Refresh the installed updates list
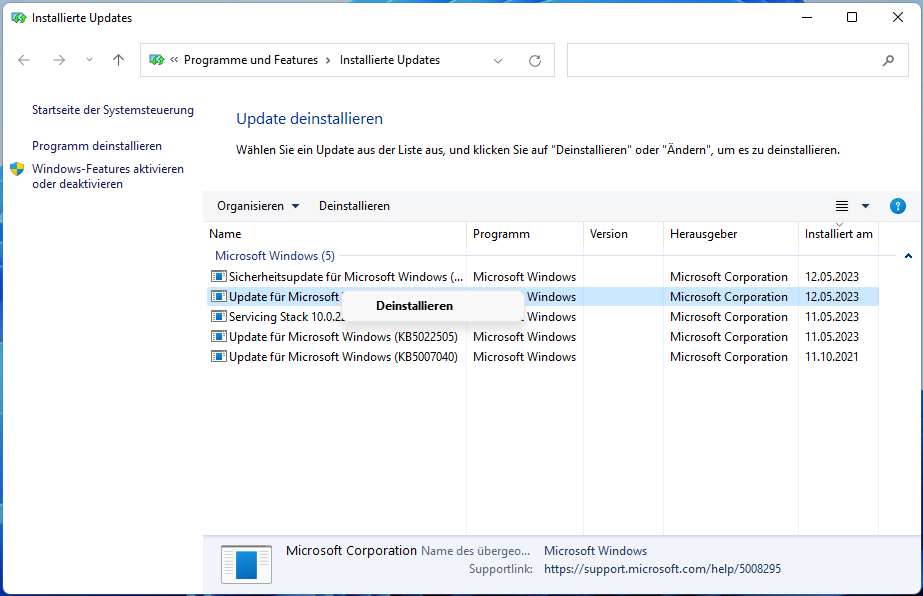This screenshot has width=923, height=596. 534,61
